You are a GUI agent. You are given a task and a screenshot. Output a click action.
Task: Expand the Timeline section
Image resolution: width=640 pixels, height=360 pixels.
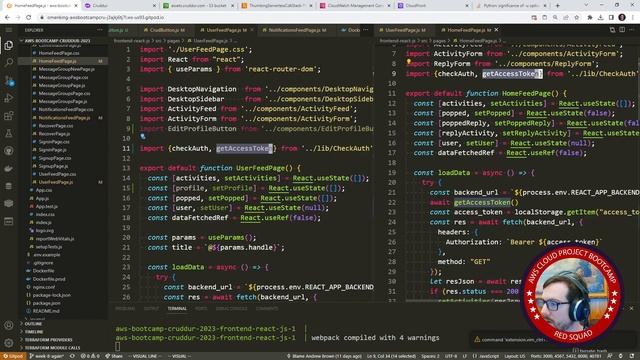(34, 332)
